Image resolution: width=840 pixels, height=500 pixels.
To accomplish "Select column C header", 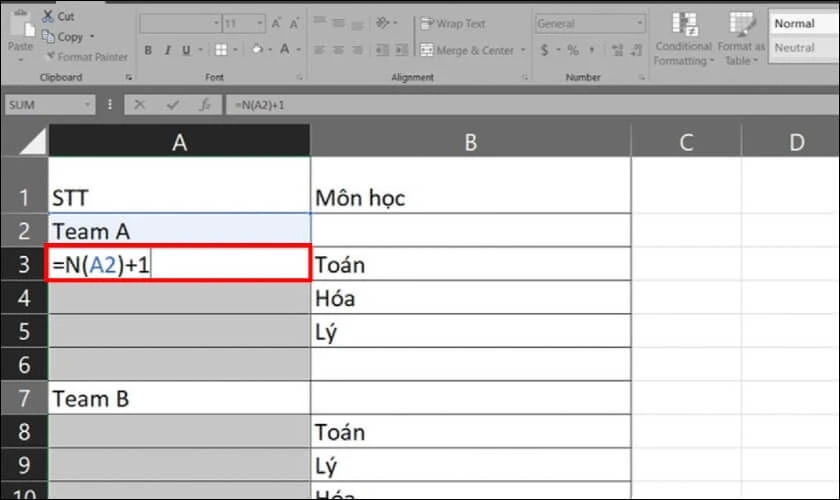I will click(686, 141).
